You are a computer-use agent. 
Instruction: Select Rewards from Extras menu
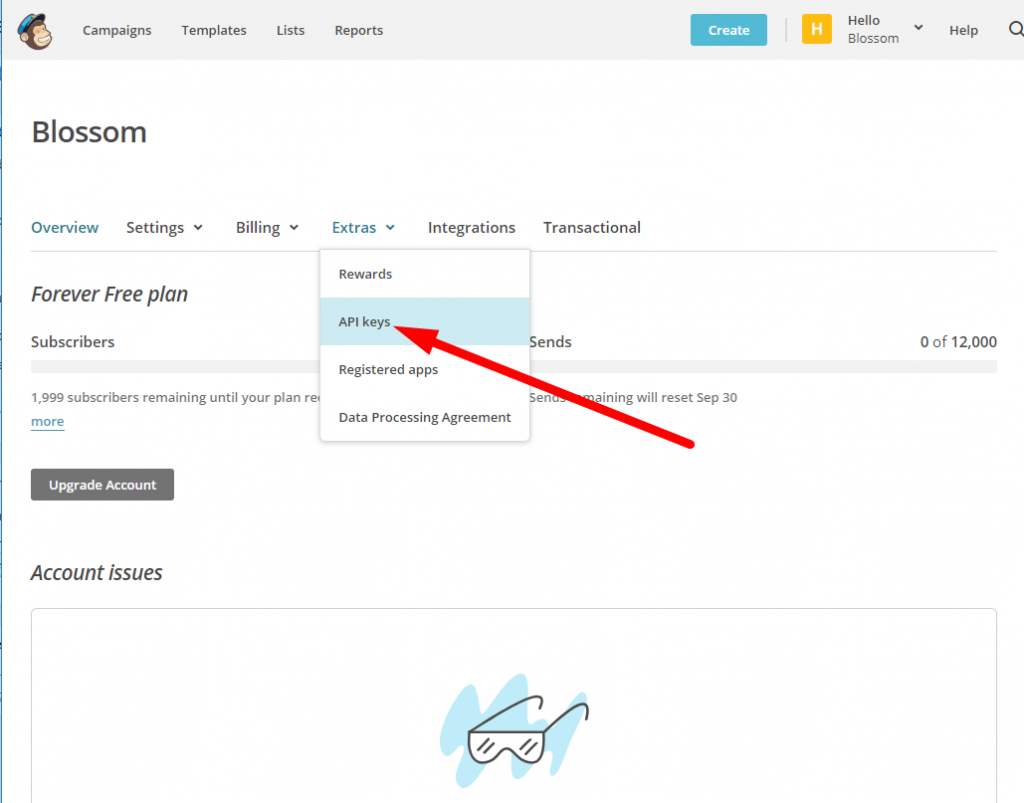click(x=424, y=274)
